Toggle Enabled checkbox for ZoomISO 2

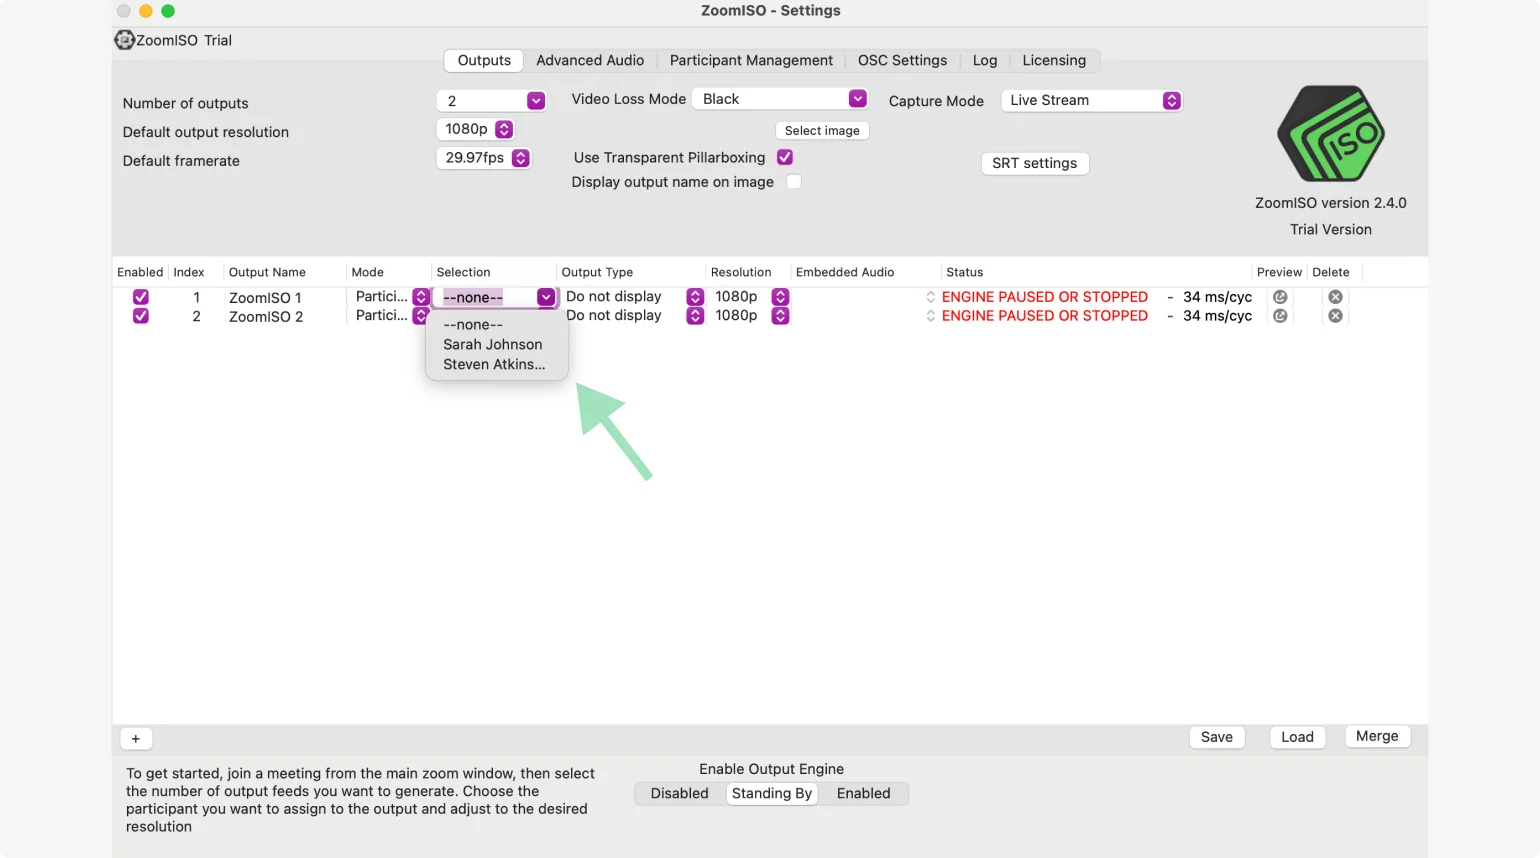click(x=141, y=316)
